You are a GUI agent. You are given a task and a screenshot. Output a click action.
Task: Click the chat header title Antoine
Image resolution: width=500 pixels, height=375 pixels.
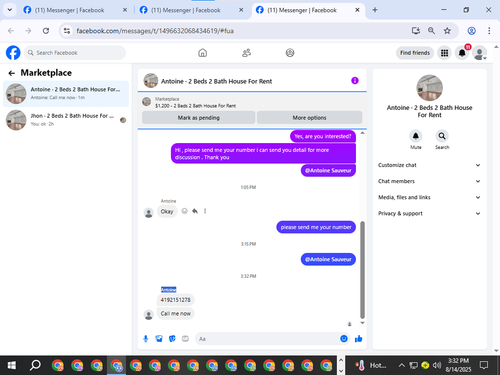pos(216,81)
